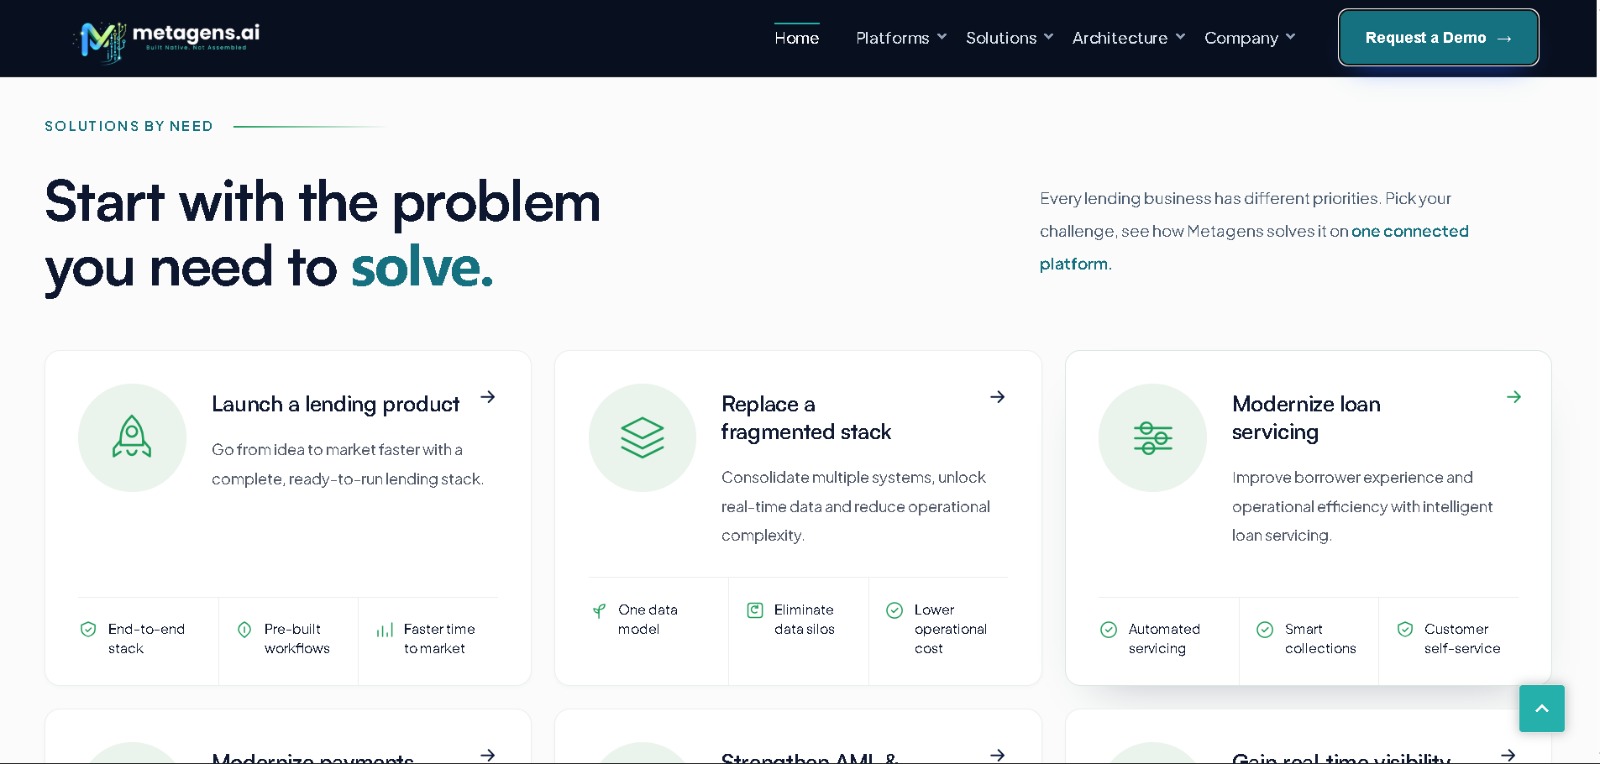Click the Customer self-service shield icon

(1405, 629)
